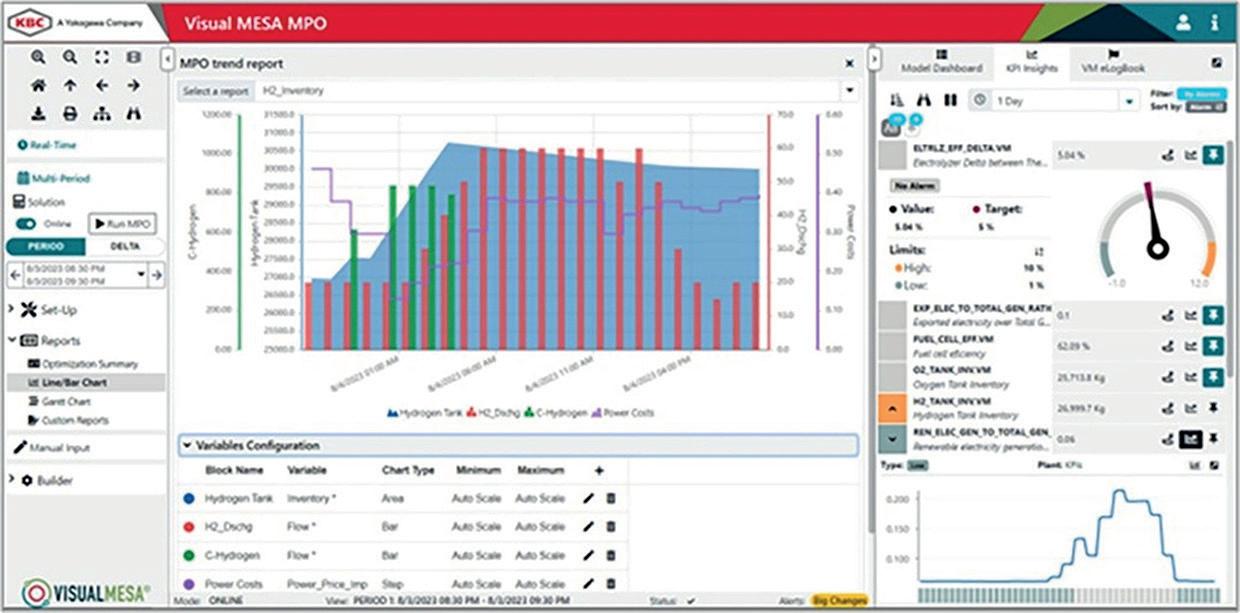Toggle H2_Dschg series in chart legend
The height and width of the screenshot is (613, 1240).
point(494,412)
